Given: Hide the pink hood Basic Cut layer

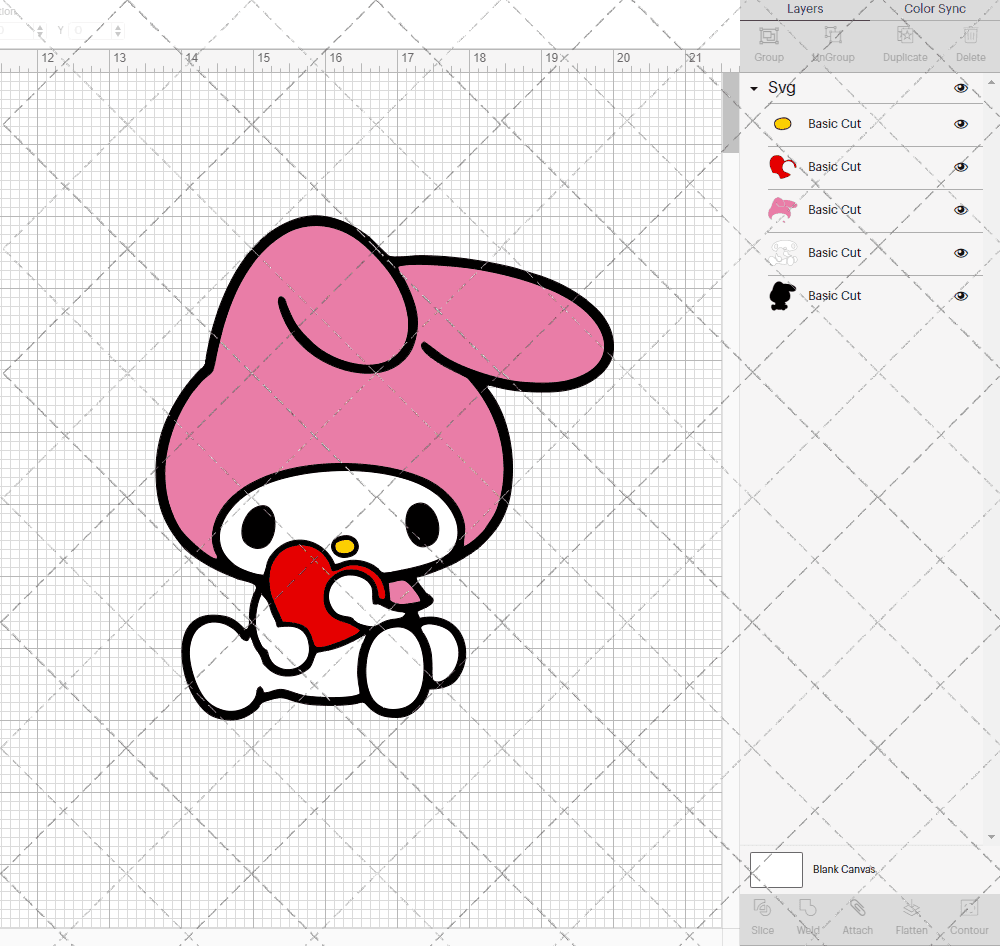Looking at the screenshot, I should 960,210.
